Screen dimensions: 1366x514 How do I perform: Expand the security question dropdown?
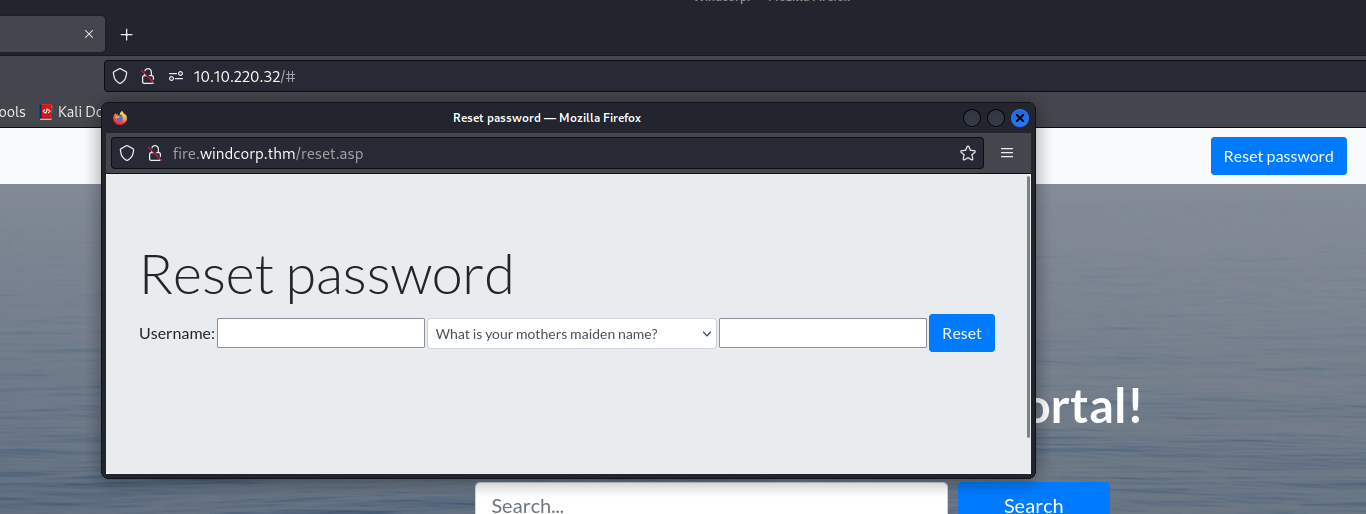572,334
